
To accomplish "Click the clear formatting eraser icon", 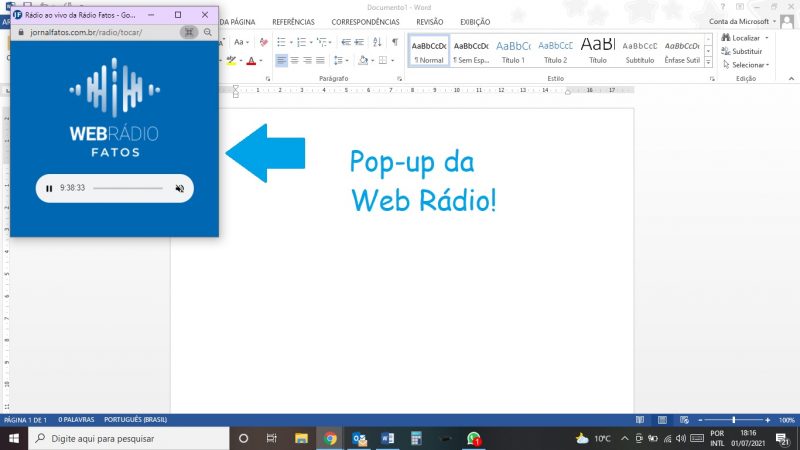I will 263,42.
